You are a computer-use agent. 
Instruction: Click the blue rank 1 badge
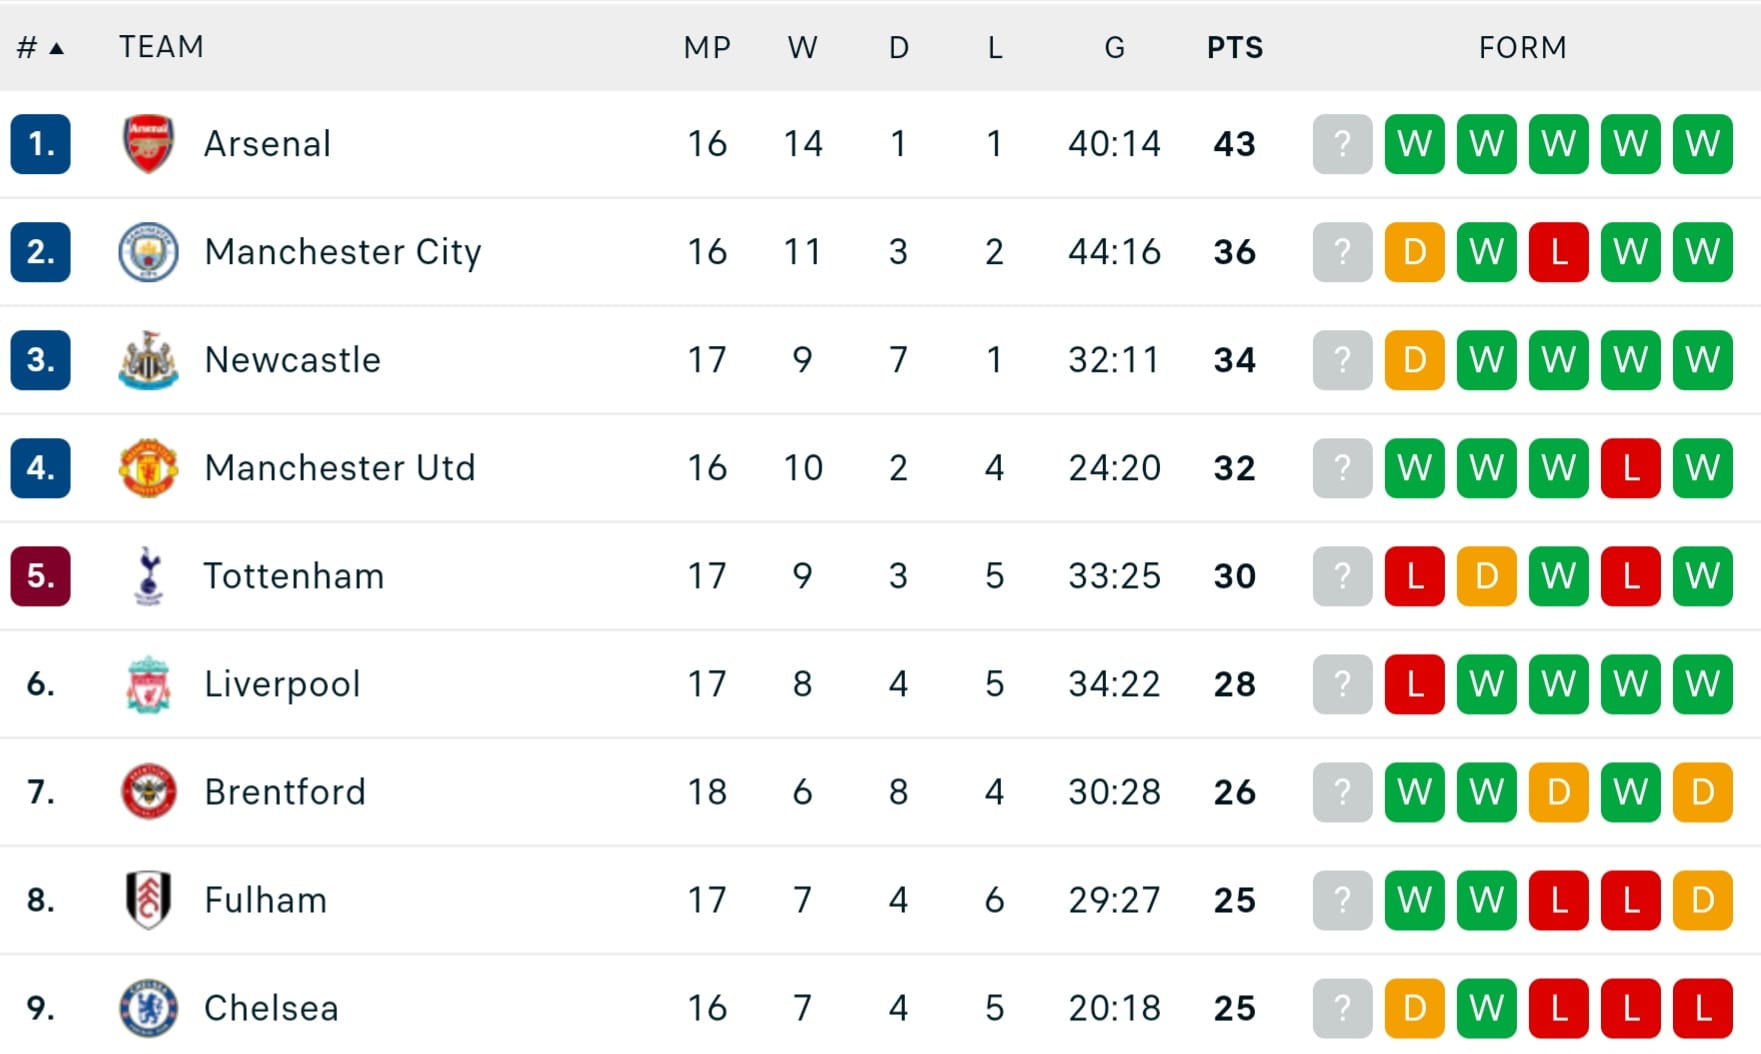[40, 144]
